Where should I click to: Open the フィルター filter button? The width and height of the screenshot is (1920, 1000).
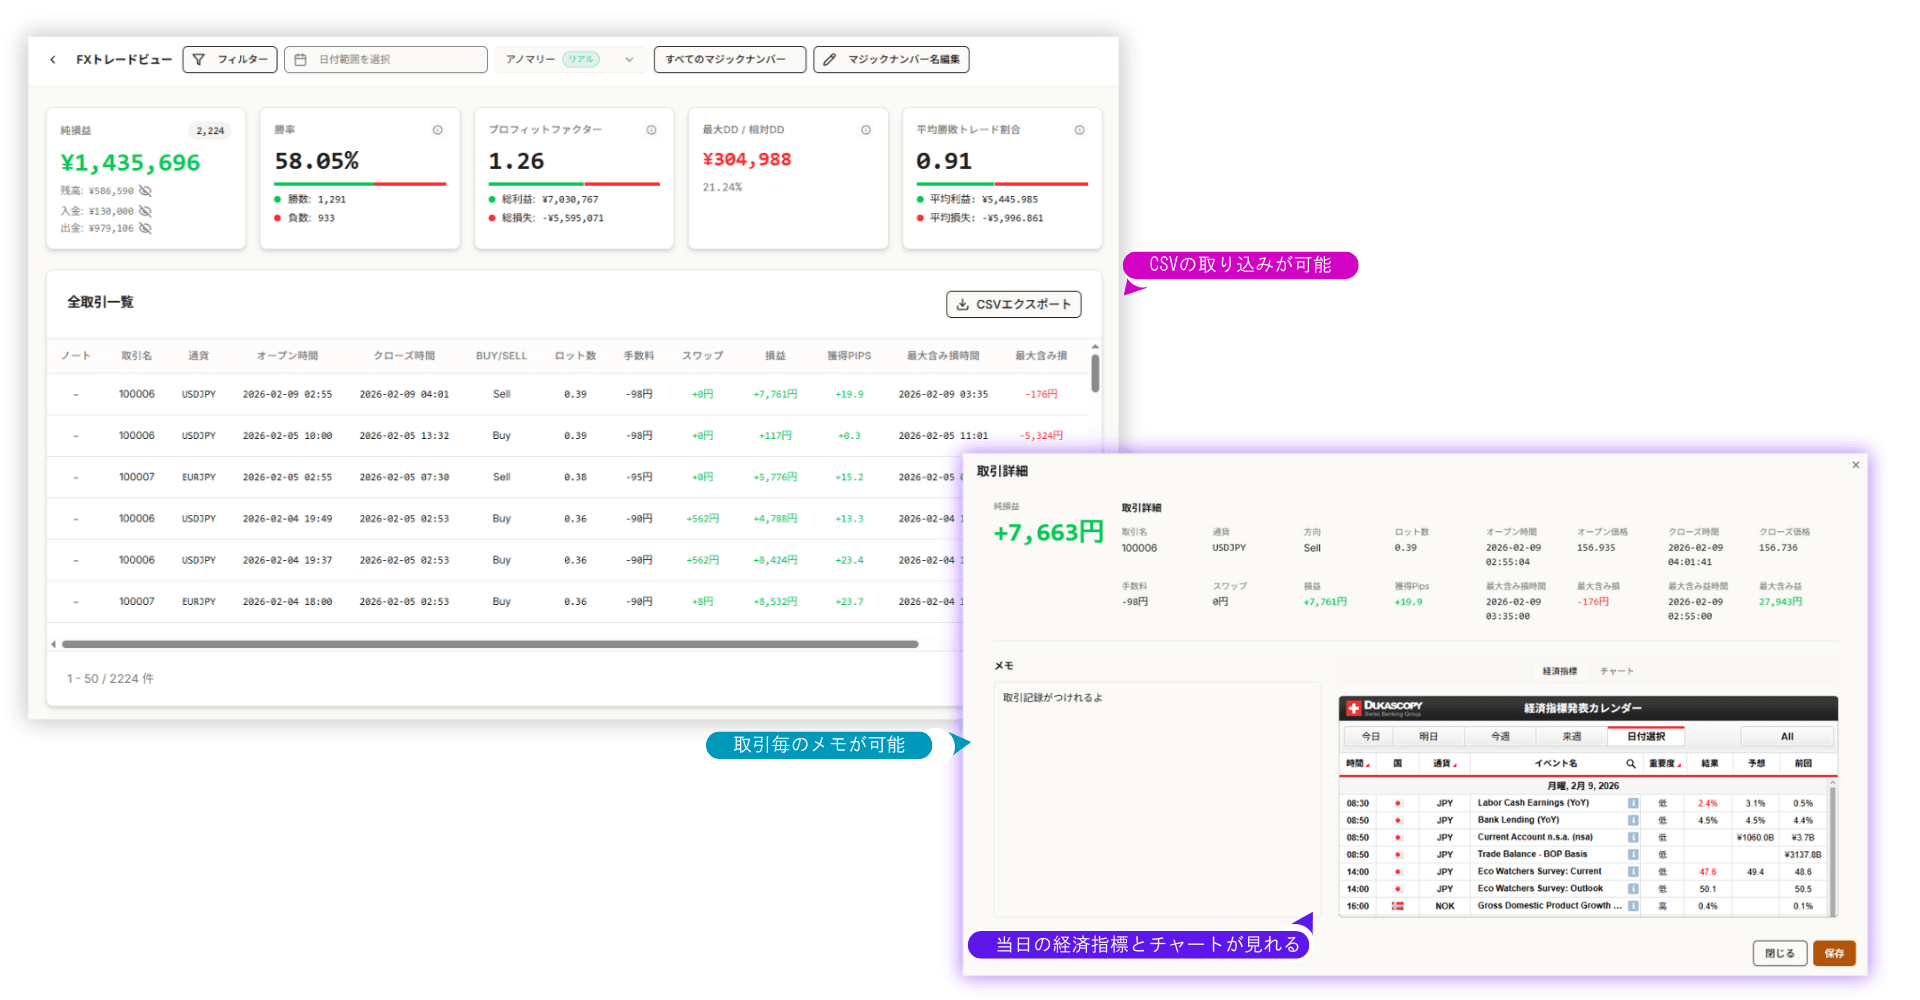(230, 60)
